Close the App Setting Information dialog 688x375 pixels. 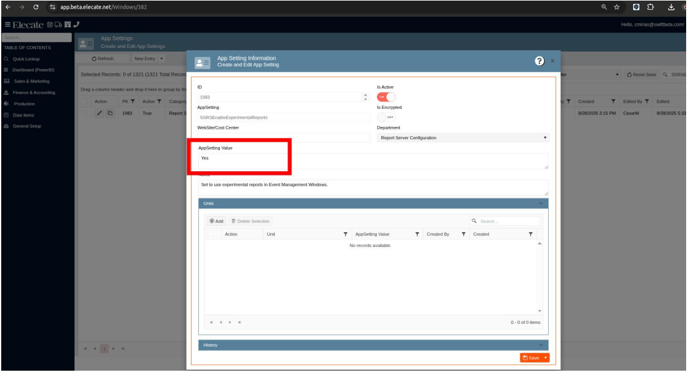point(552,61)
